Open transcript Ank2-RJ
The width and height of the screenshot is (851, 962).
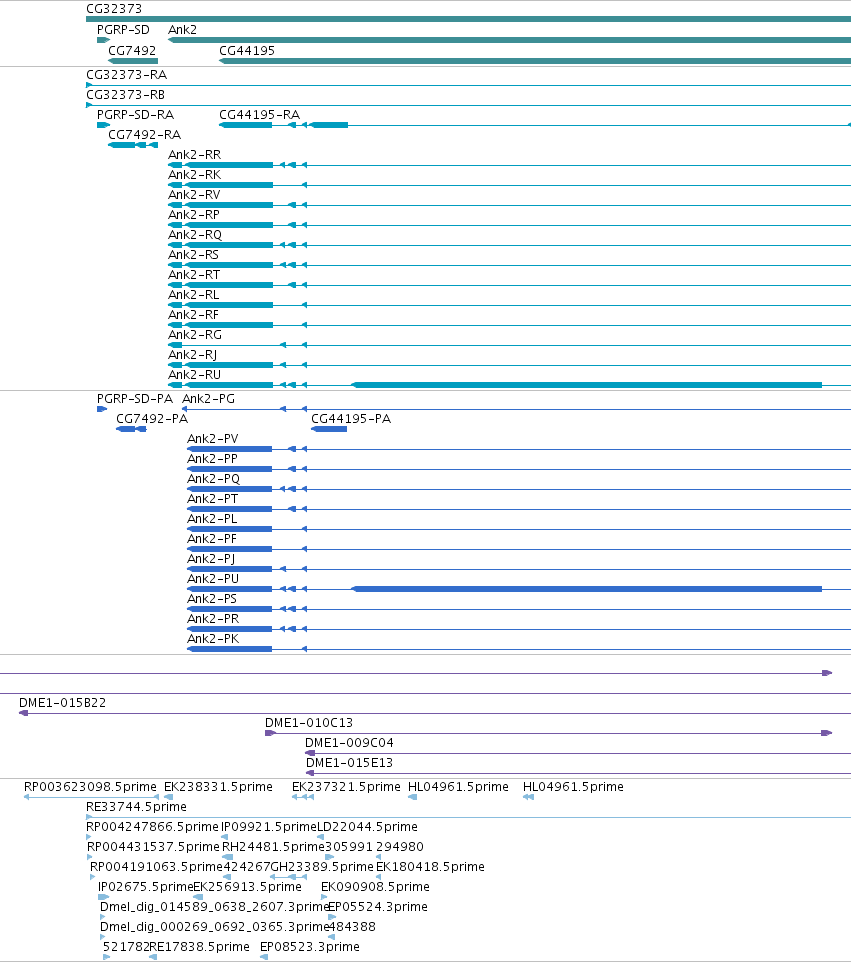click(x=193, y=354)
